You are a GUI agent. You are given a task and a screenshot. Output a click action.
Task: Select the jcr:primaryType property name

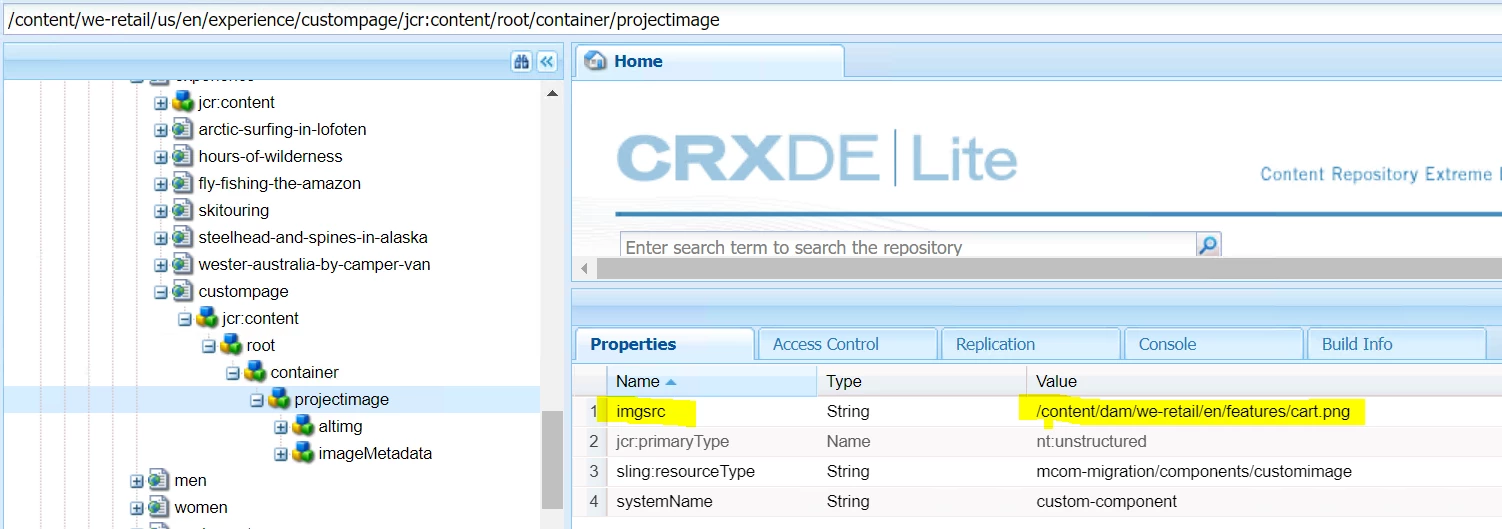672,441
